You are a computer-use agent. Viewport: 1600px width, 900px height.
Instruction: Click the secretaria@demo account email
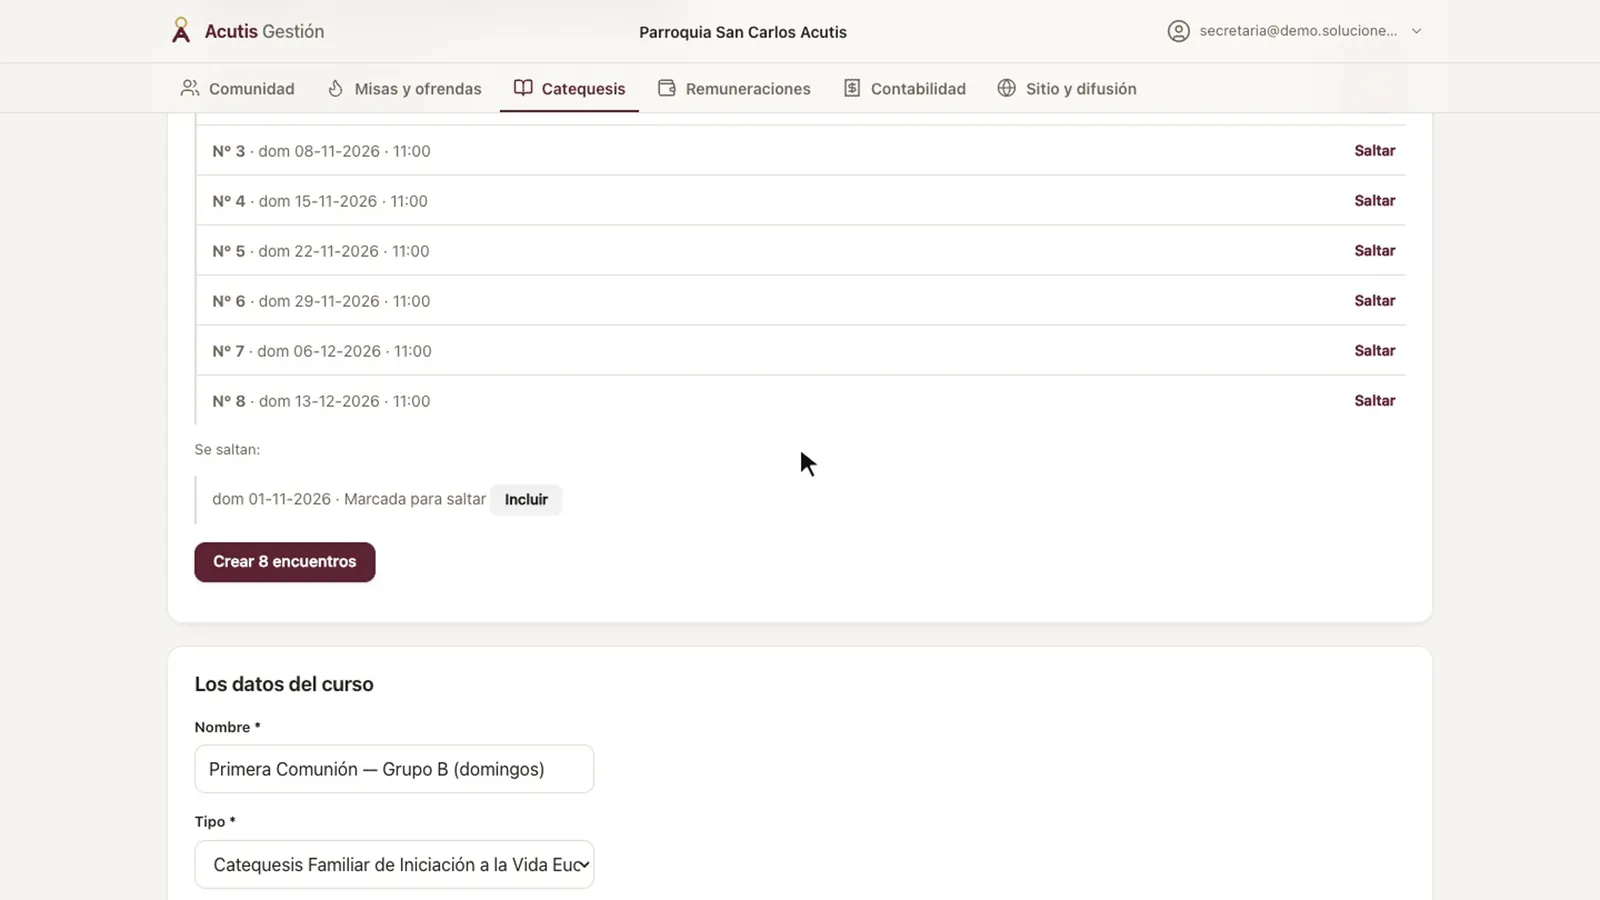click(1298, 31)
